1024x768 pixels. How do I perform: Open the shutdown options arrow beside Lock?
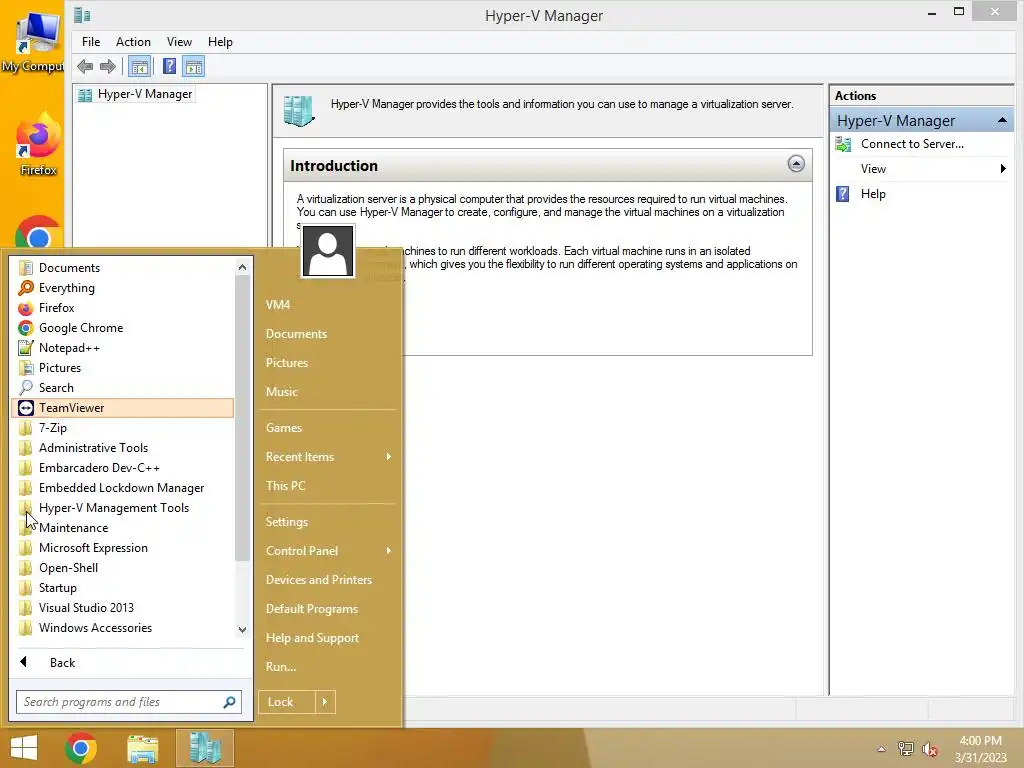[x=325, y=702]
